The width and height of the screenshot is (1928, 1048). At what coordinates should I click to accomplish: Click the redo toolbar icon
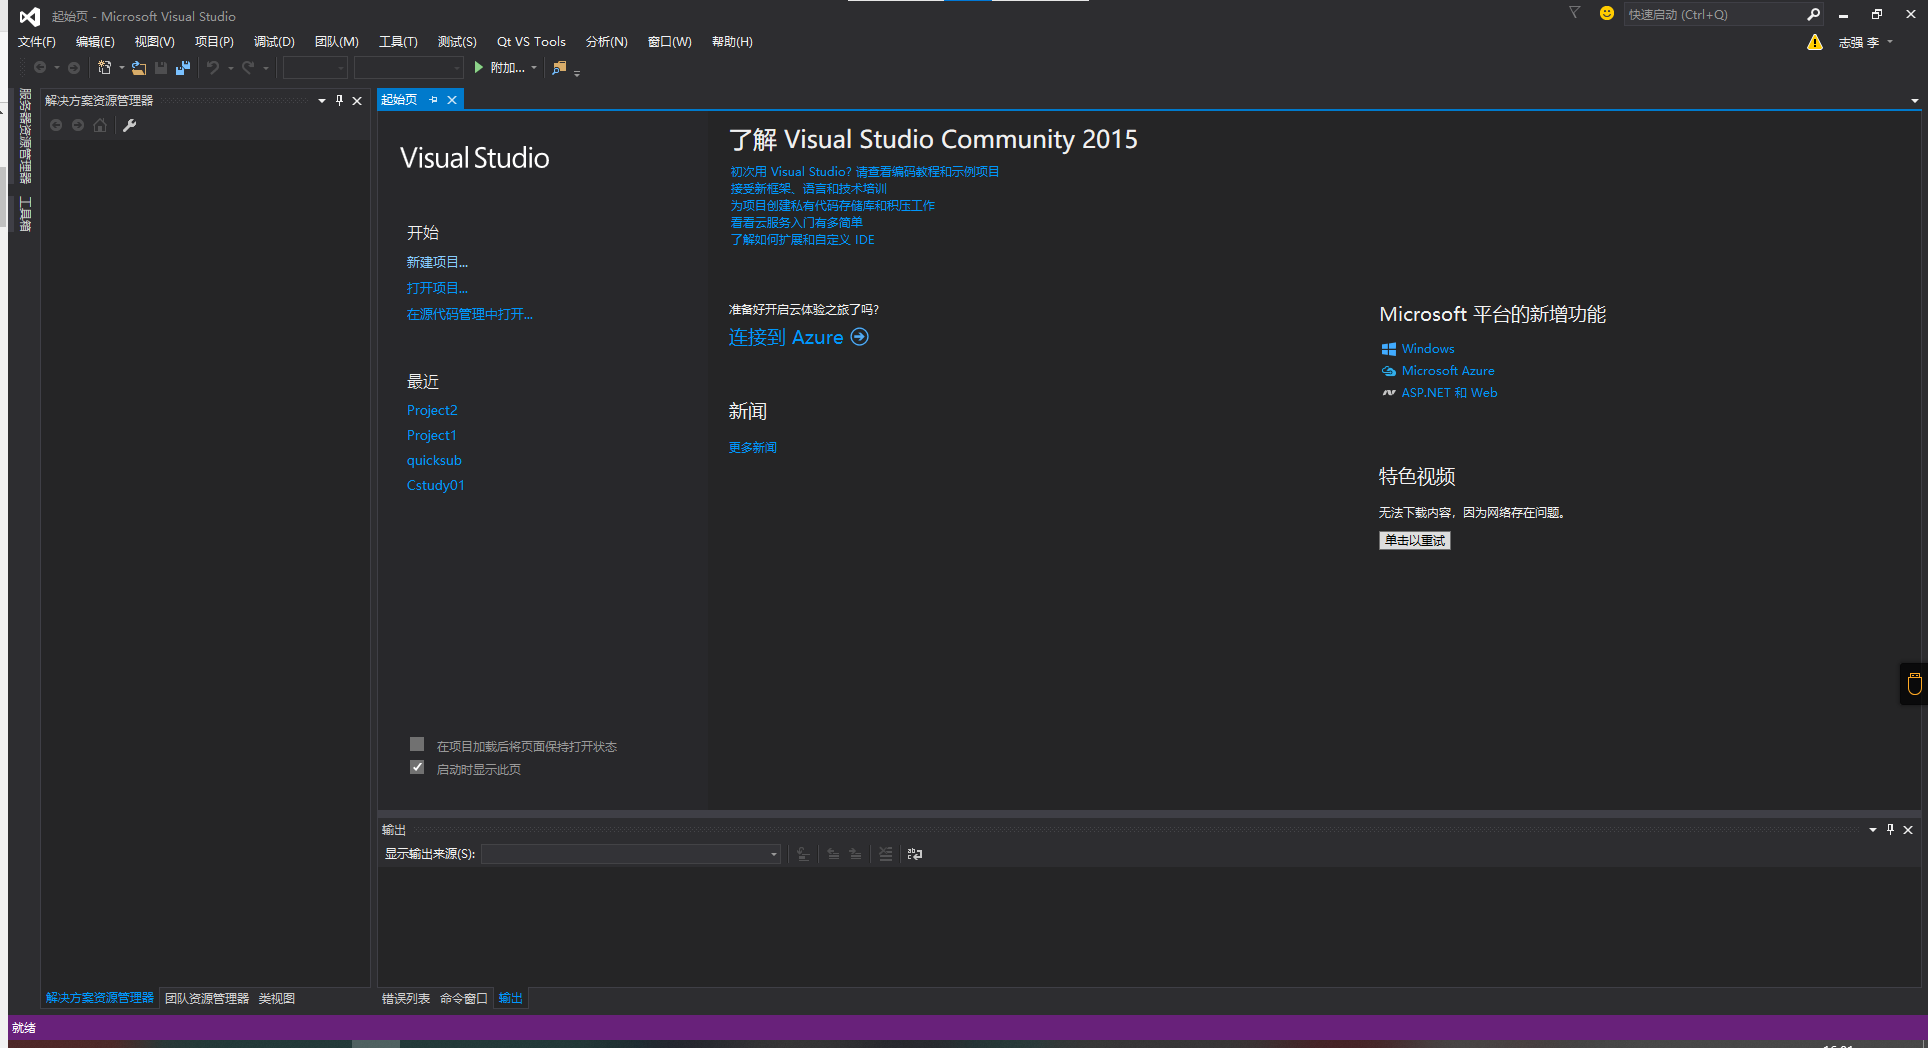tap(248, 68)
